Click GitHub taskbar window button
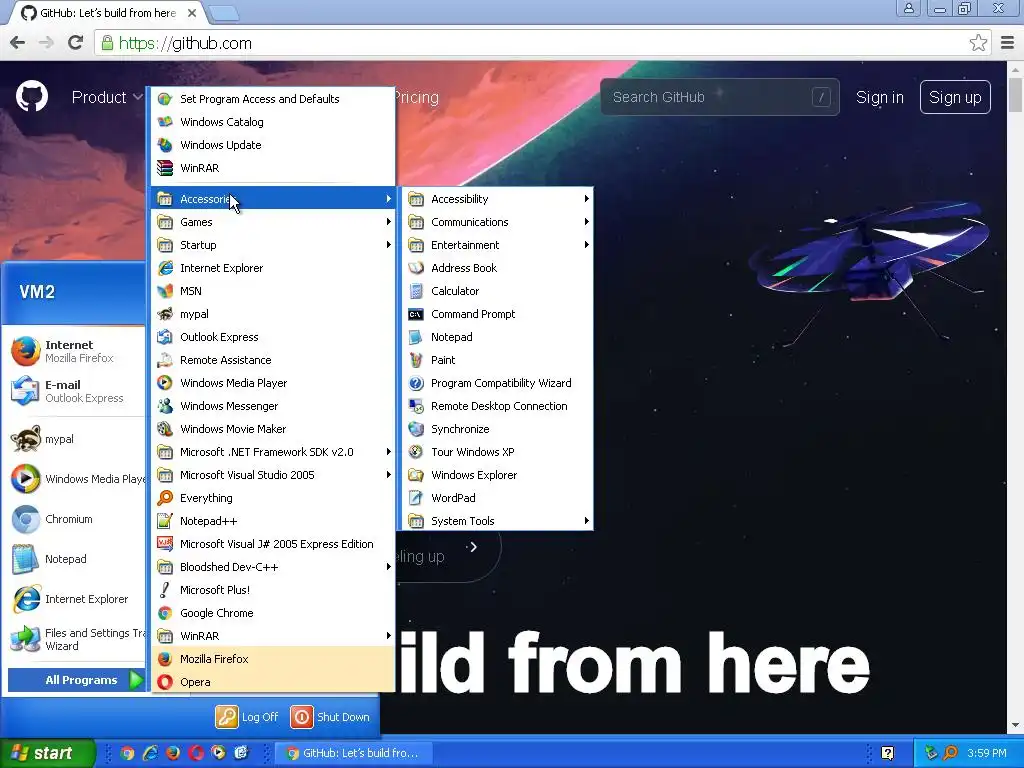 point(353,753)
